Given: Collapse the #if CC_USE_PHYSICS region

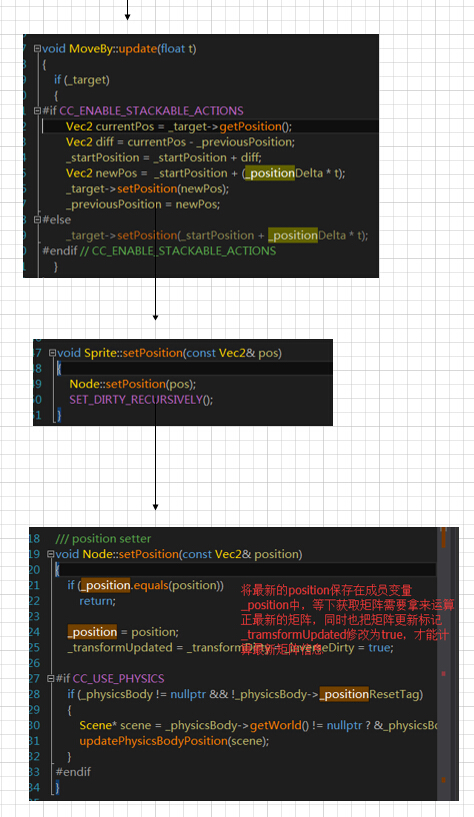Looking at the screenshot, I should [51, 678].
